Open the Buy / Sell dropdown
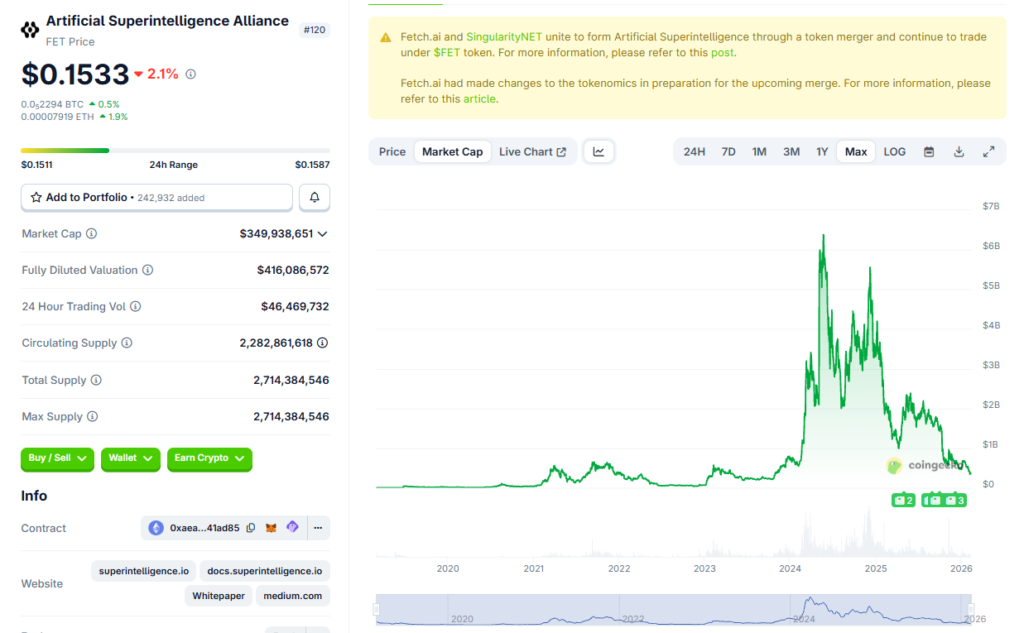Screen dimensions: 1024x633 click(57, 458)
